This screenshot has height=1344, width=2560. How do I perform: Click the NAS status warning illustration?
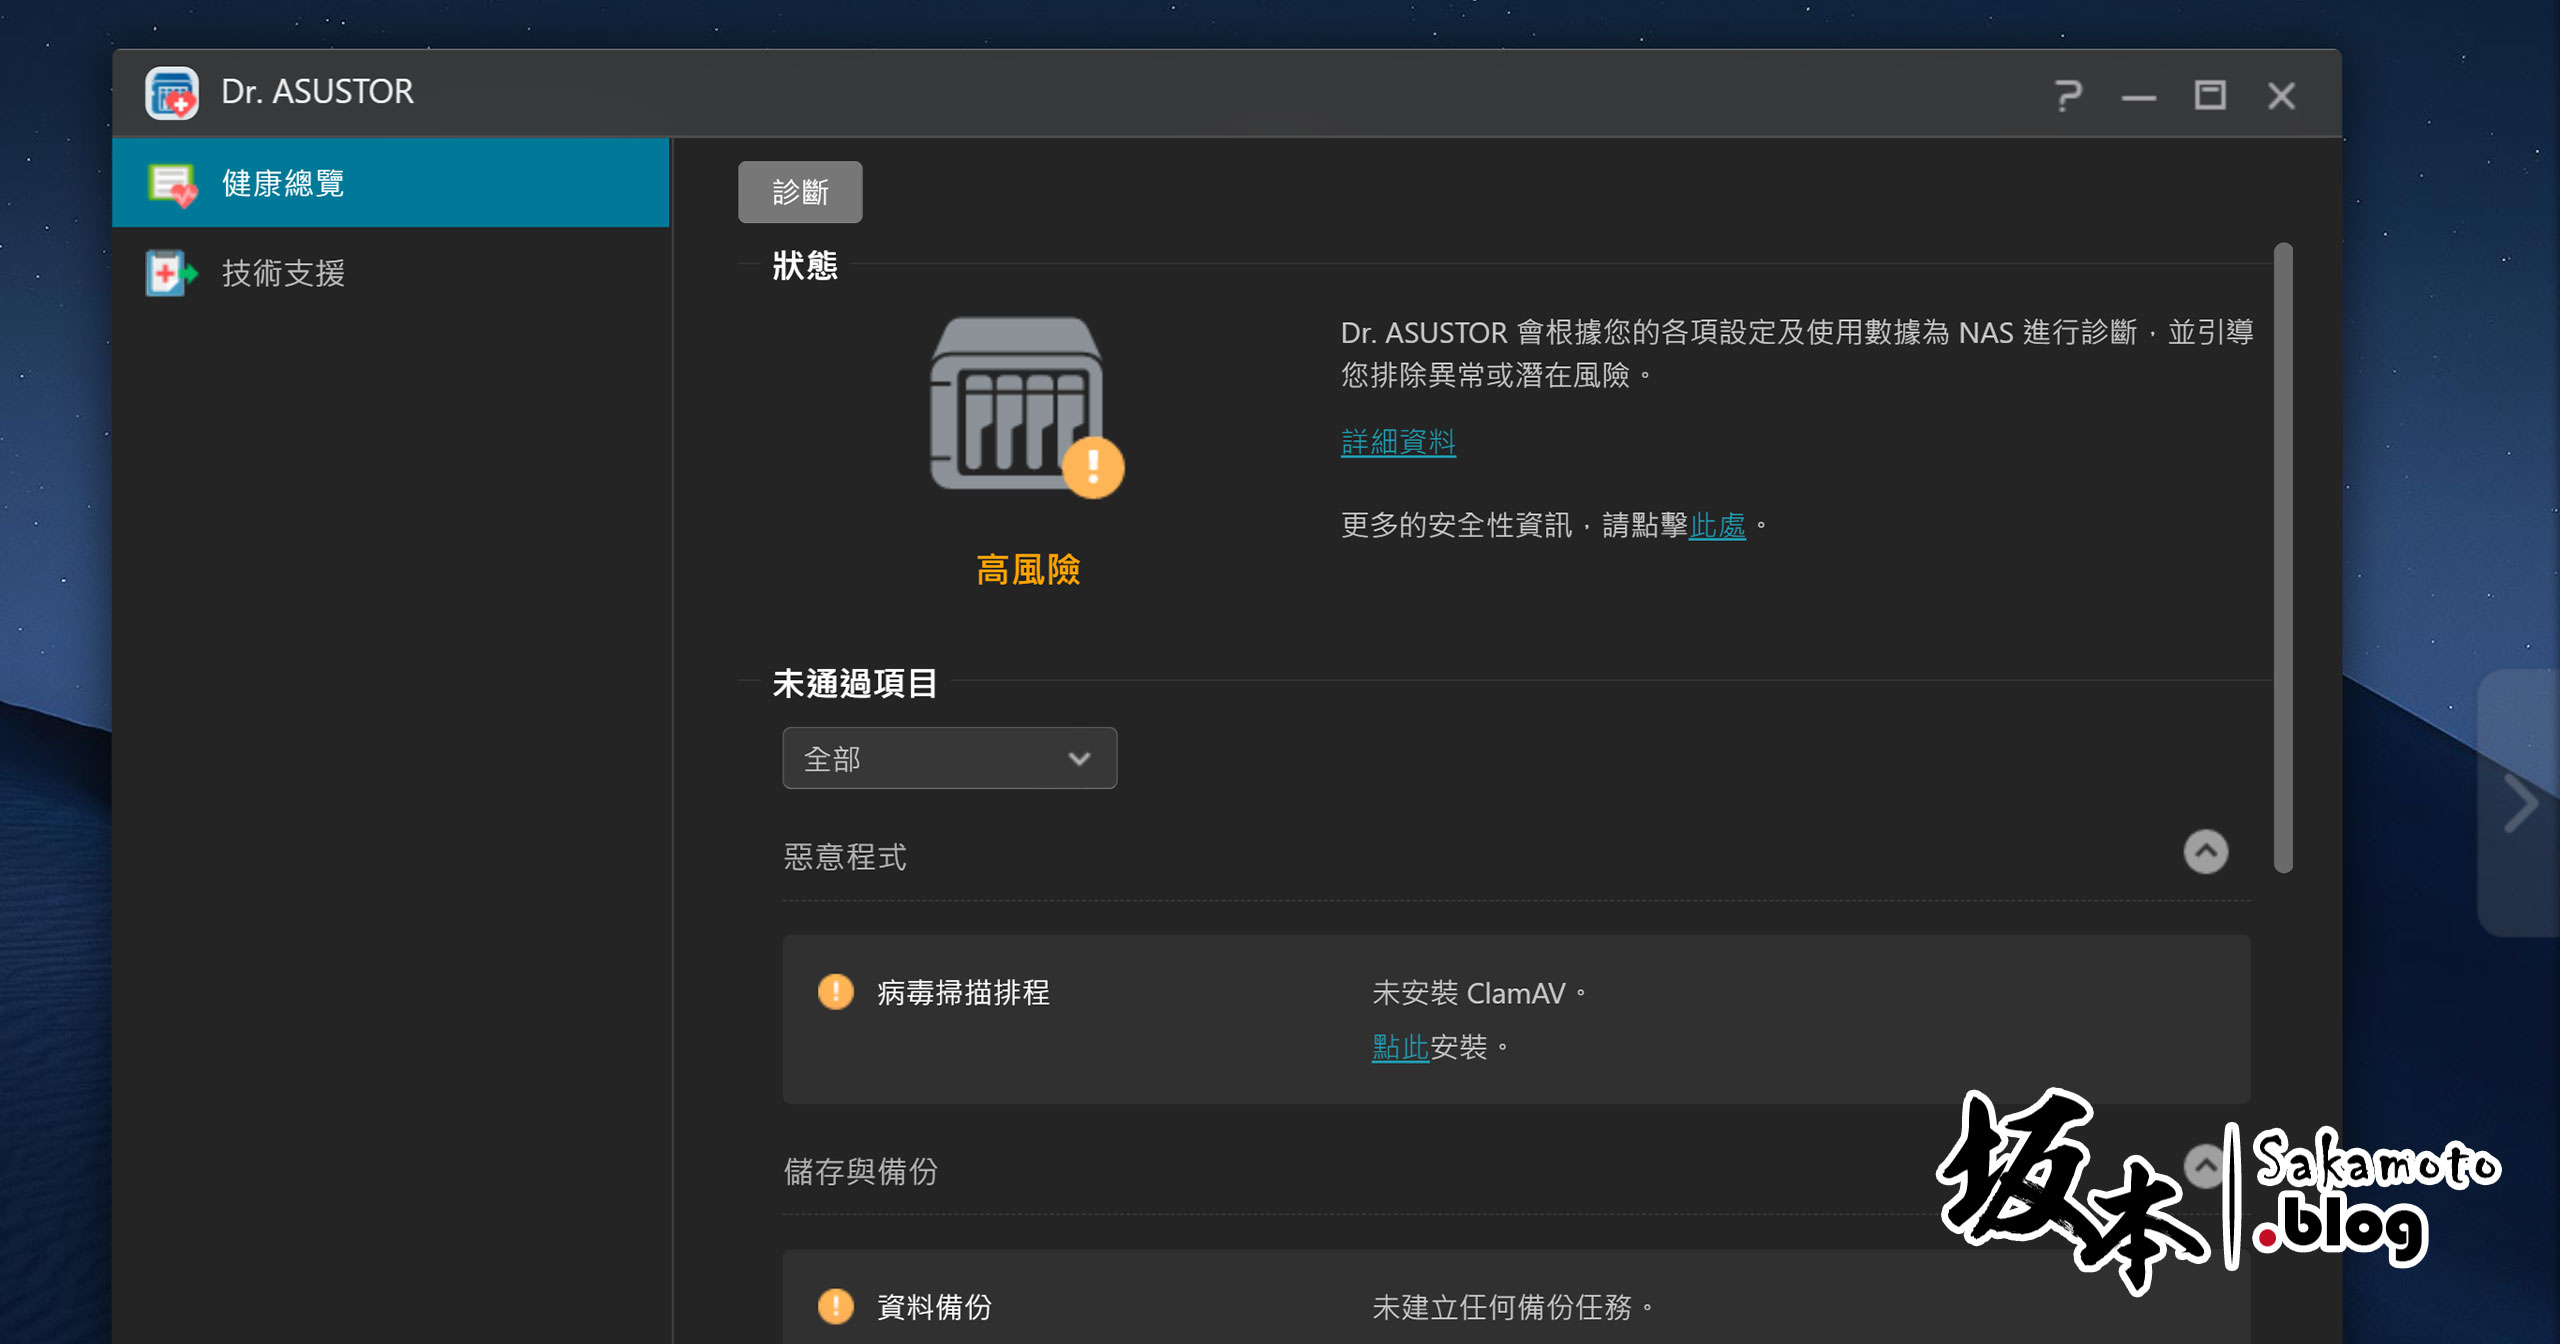[1027, 406]
